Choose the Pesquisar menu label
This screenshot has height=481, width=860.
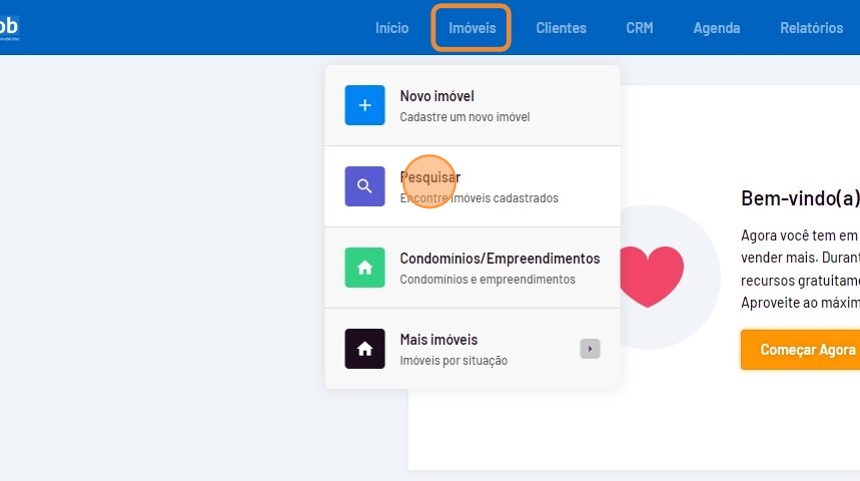coord(430,177)
